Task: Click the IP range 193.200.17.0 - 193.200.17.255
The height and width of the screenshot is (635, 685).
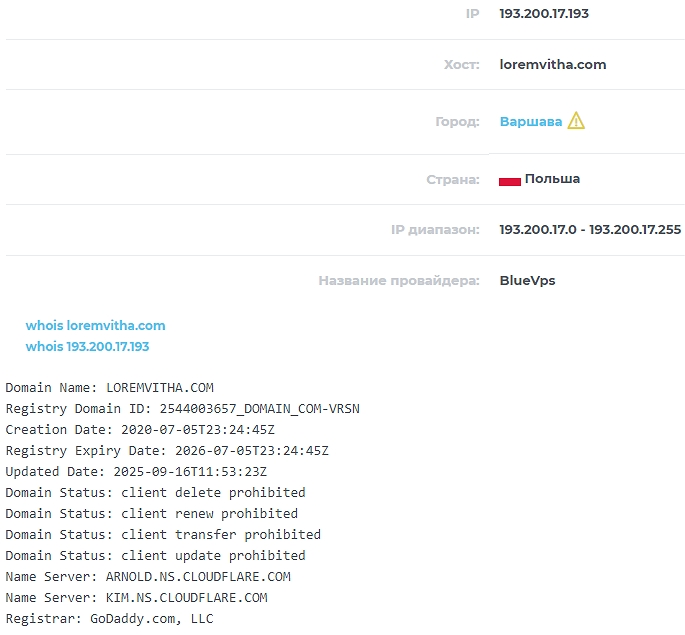Action: (590, 229)
